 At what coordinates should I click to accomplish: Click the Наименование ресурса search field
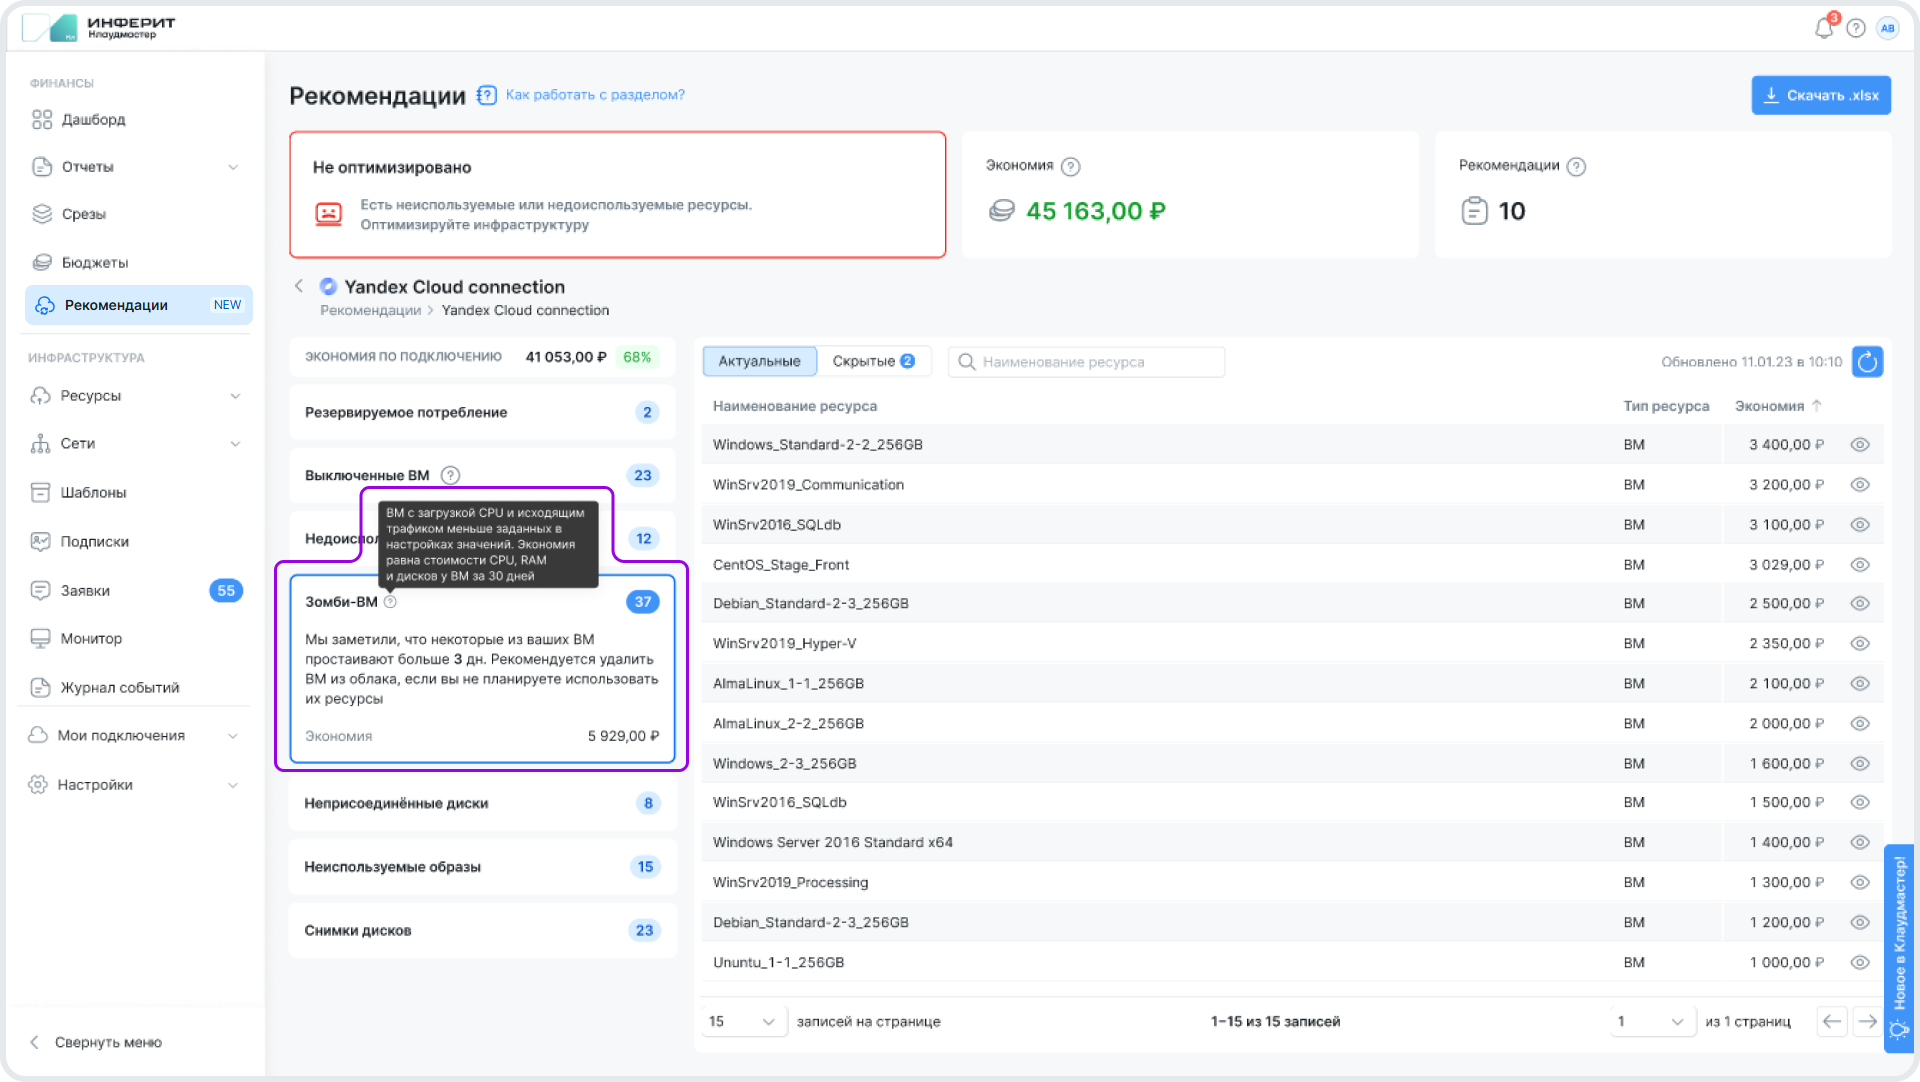[x=1087, y=362]
